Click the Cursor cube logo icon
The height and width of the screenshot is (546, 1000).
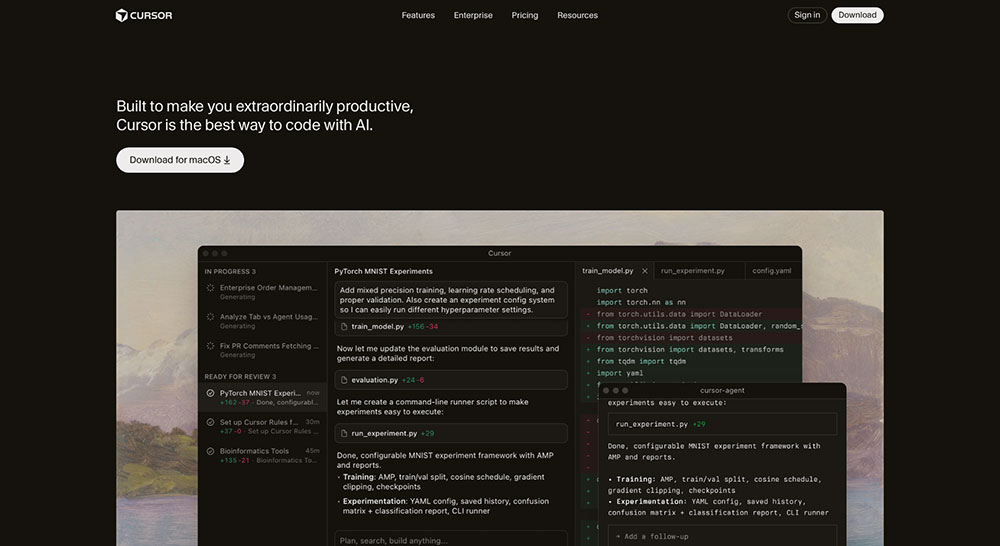pyautogui.click(x=121, y=15)
